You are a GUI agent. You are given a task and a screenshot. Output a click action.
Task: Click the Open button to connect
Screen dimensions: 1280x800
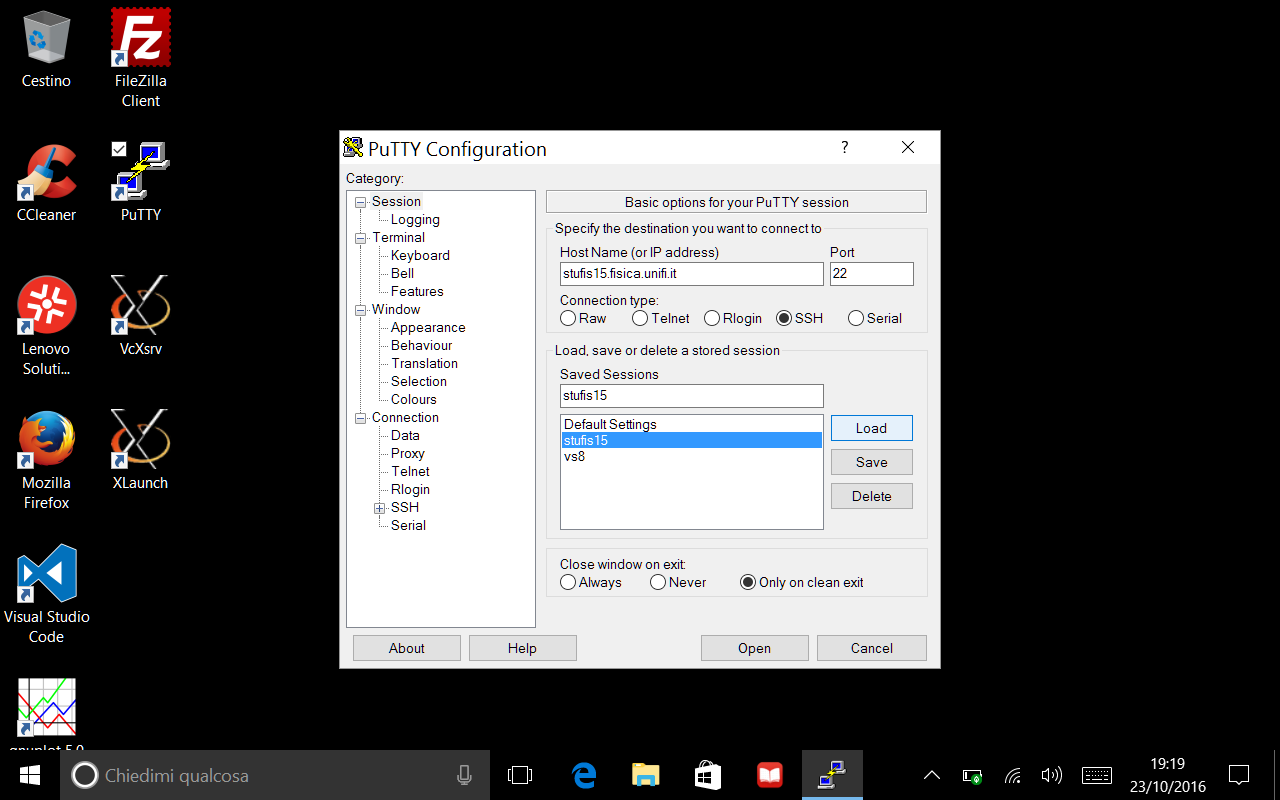pyautogui.click(x=754, y=648)
